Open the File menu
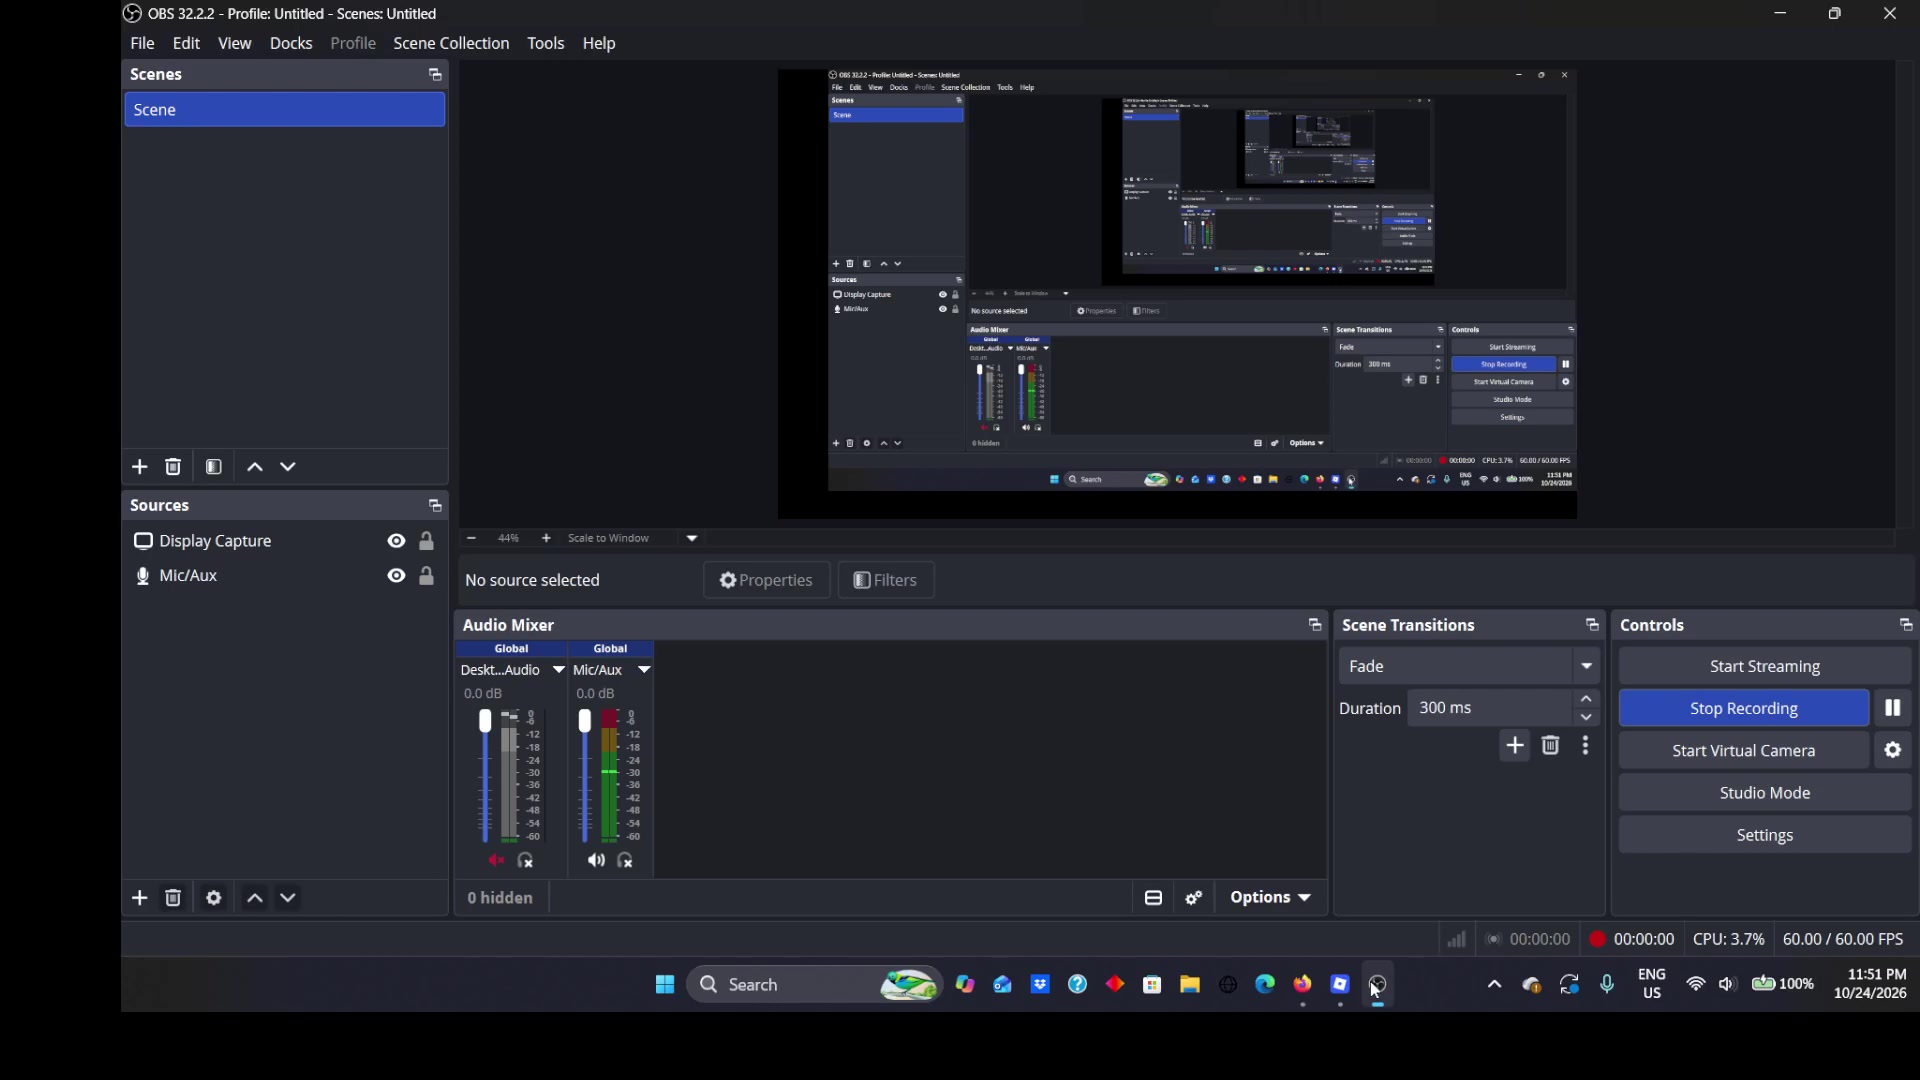The height and width of the screenshot is (1080, 1920). (143, 44)
